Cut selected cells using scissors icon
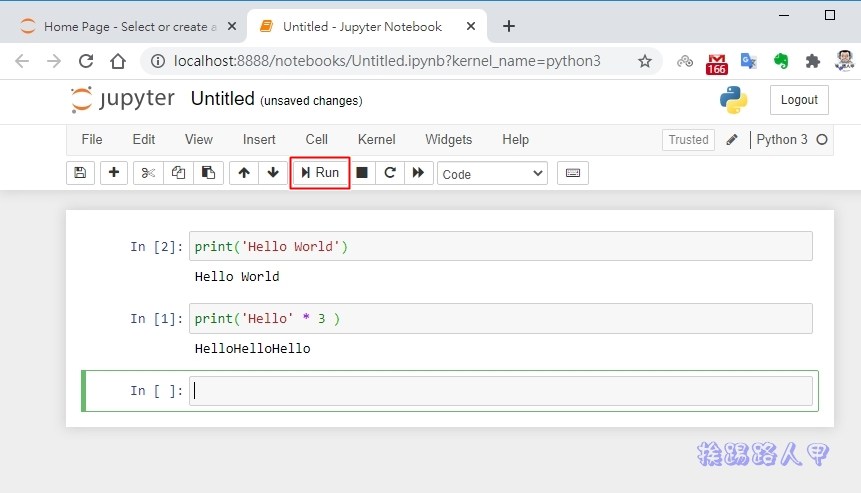This screenshot has height=493, width=861. tap(148, 173)
